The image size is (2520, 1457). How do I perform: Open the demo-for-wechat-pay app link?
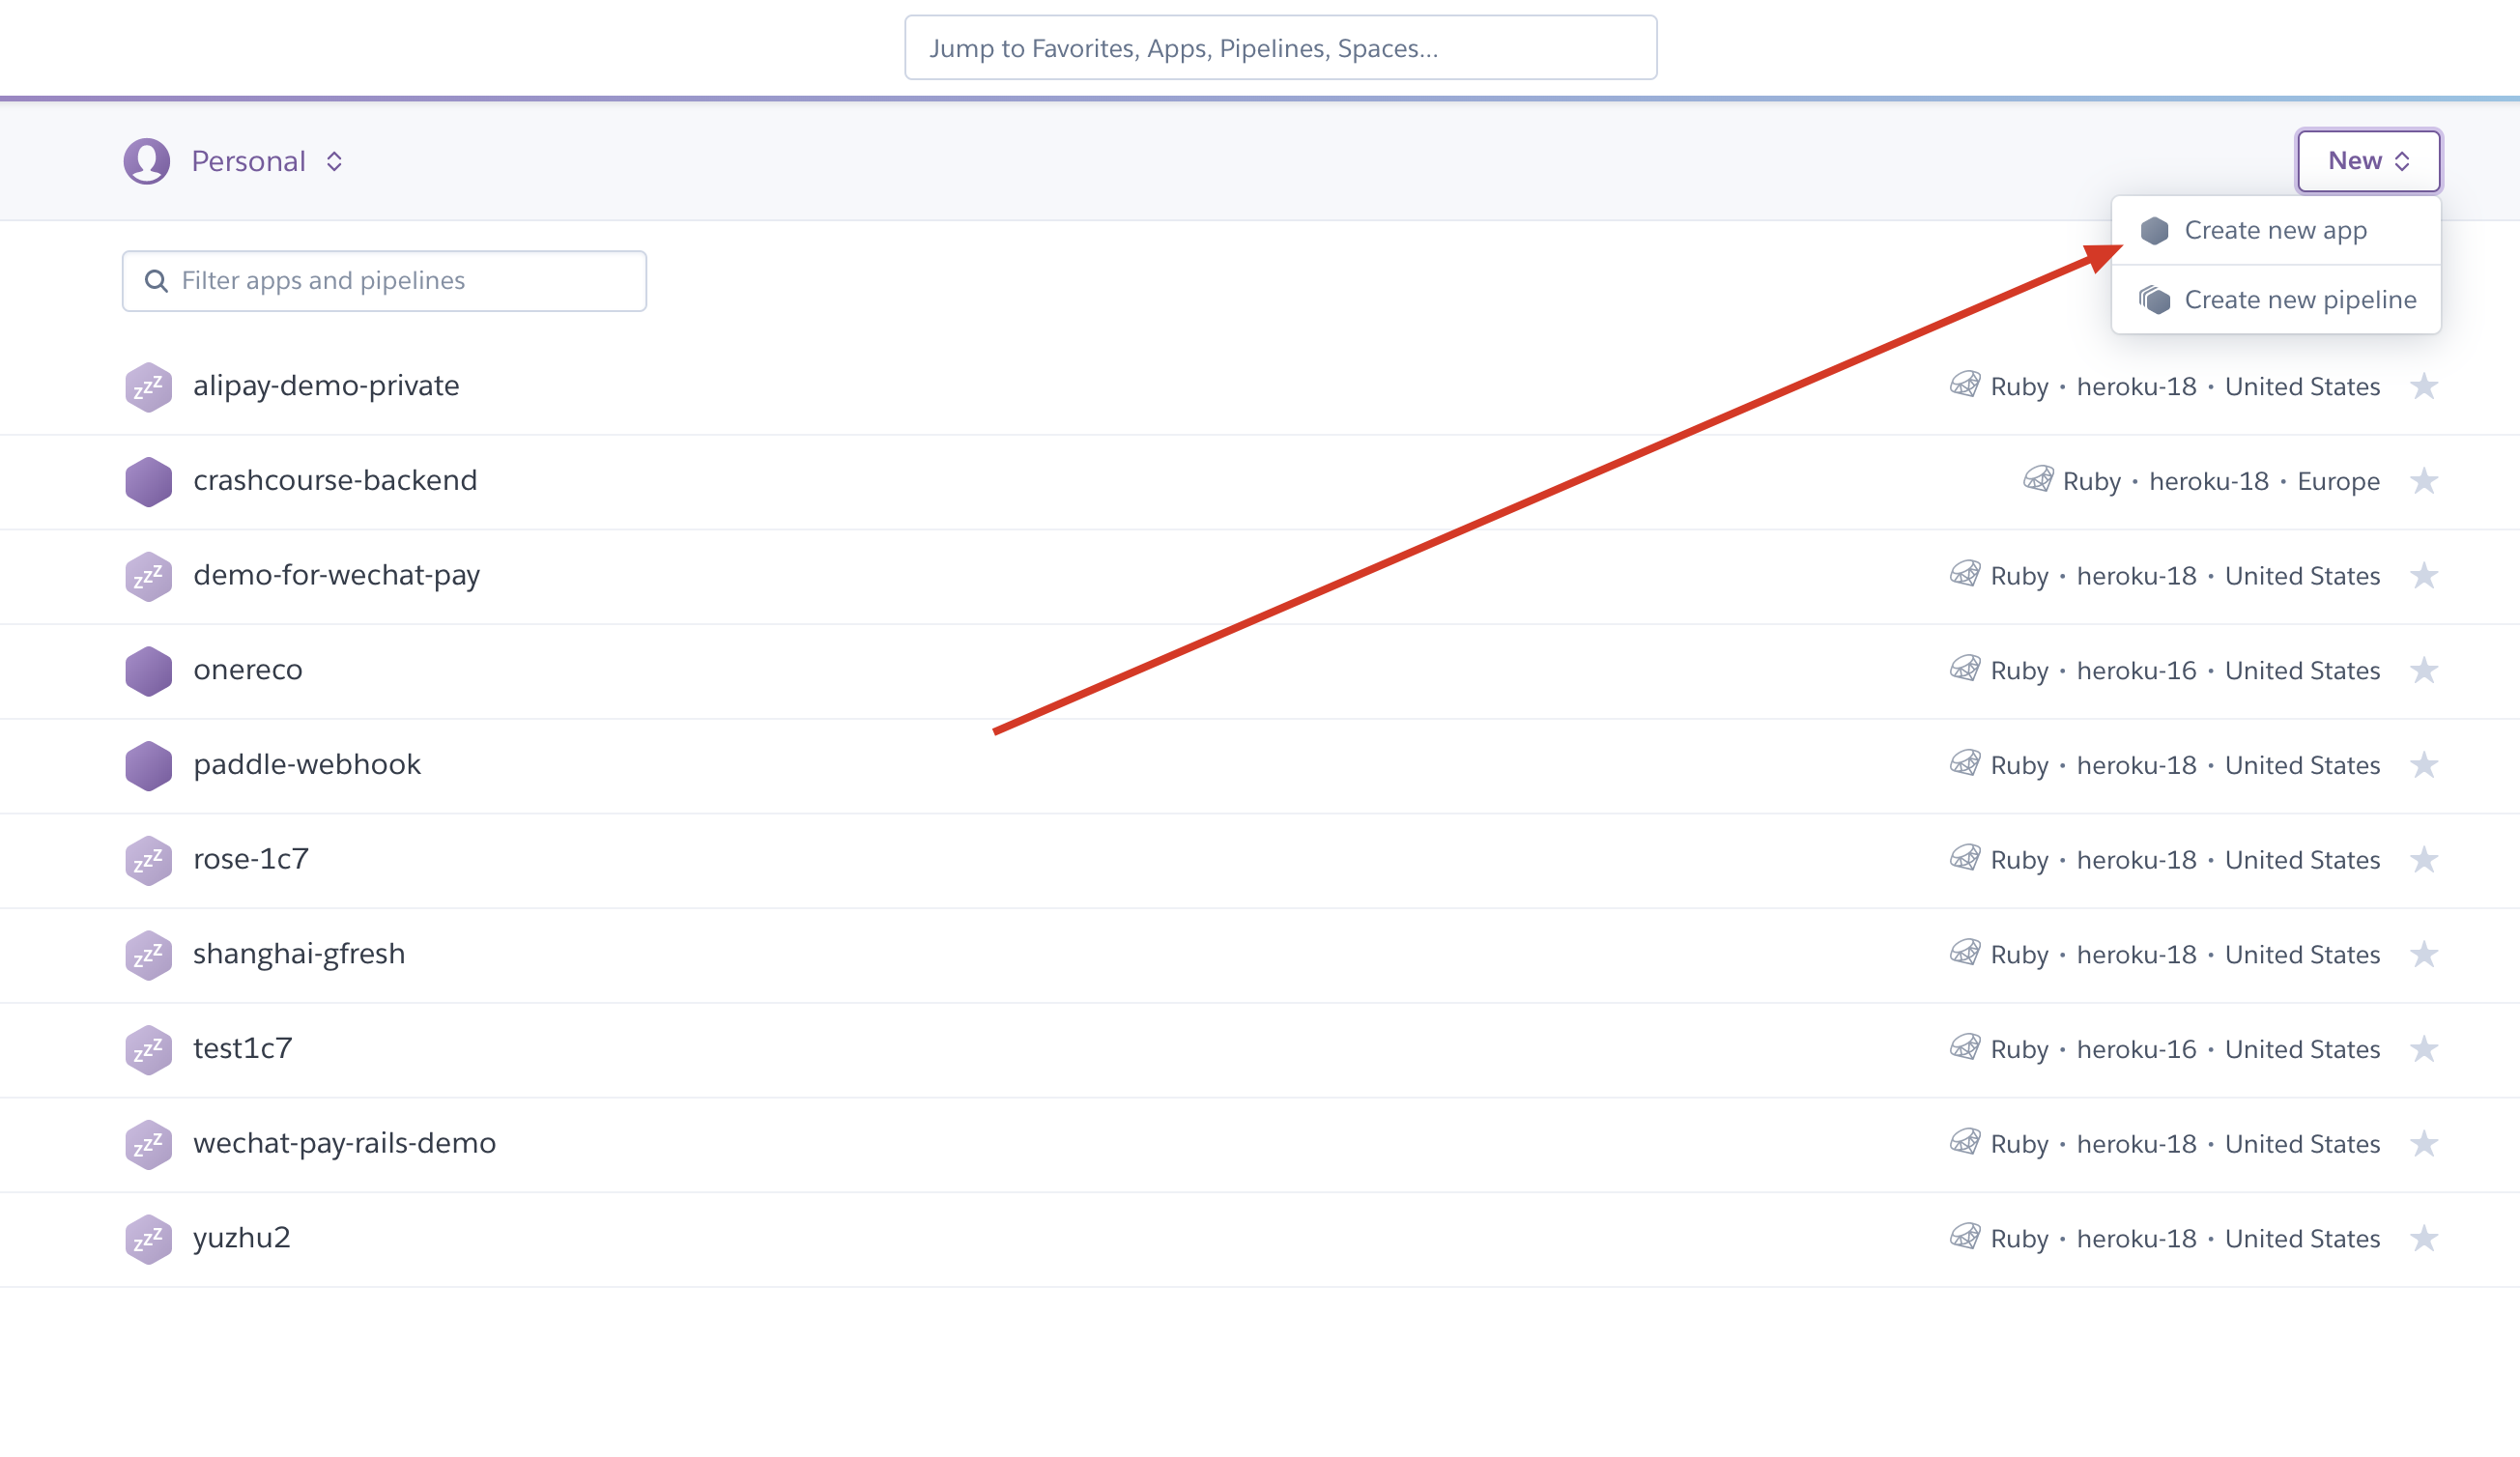(x=336, y=575)
